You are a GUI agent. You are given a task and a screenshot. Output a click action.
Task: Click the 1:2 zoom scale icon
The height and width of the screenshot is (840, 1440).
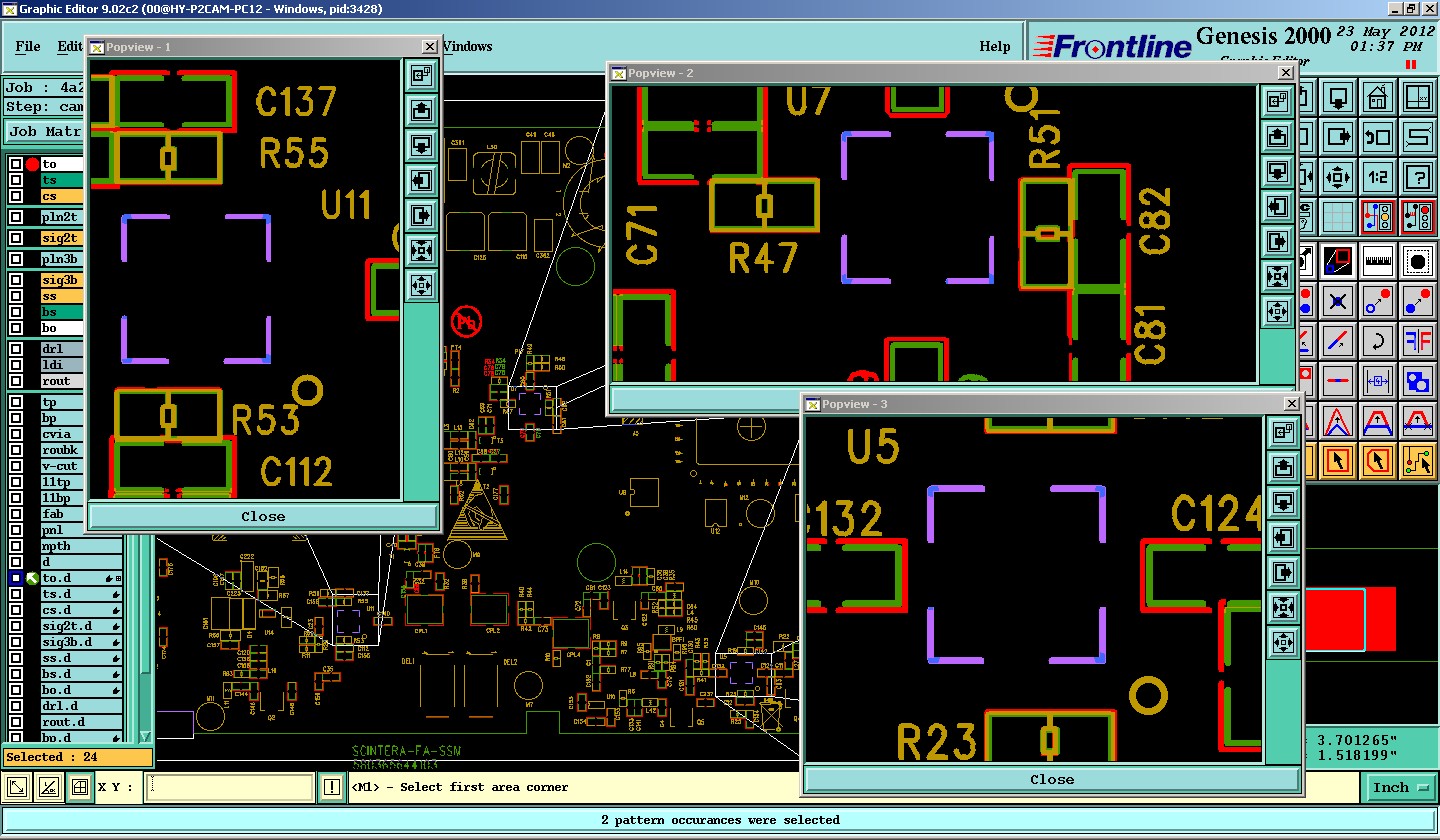1378,178
